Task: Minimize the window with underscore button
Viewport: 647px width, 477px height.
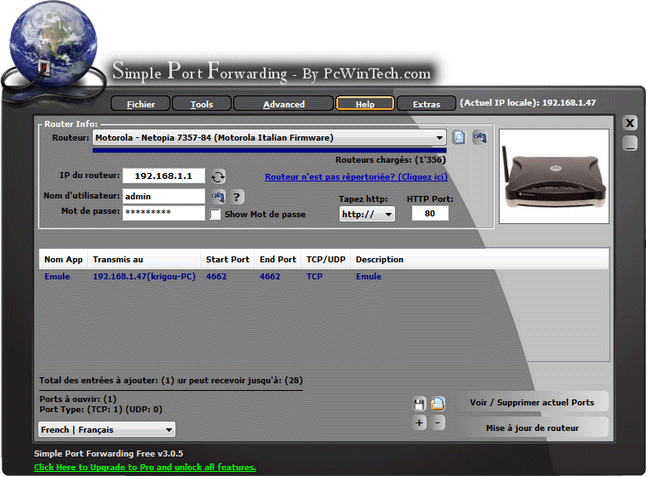Action: coord(630,143)
